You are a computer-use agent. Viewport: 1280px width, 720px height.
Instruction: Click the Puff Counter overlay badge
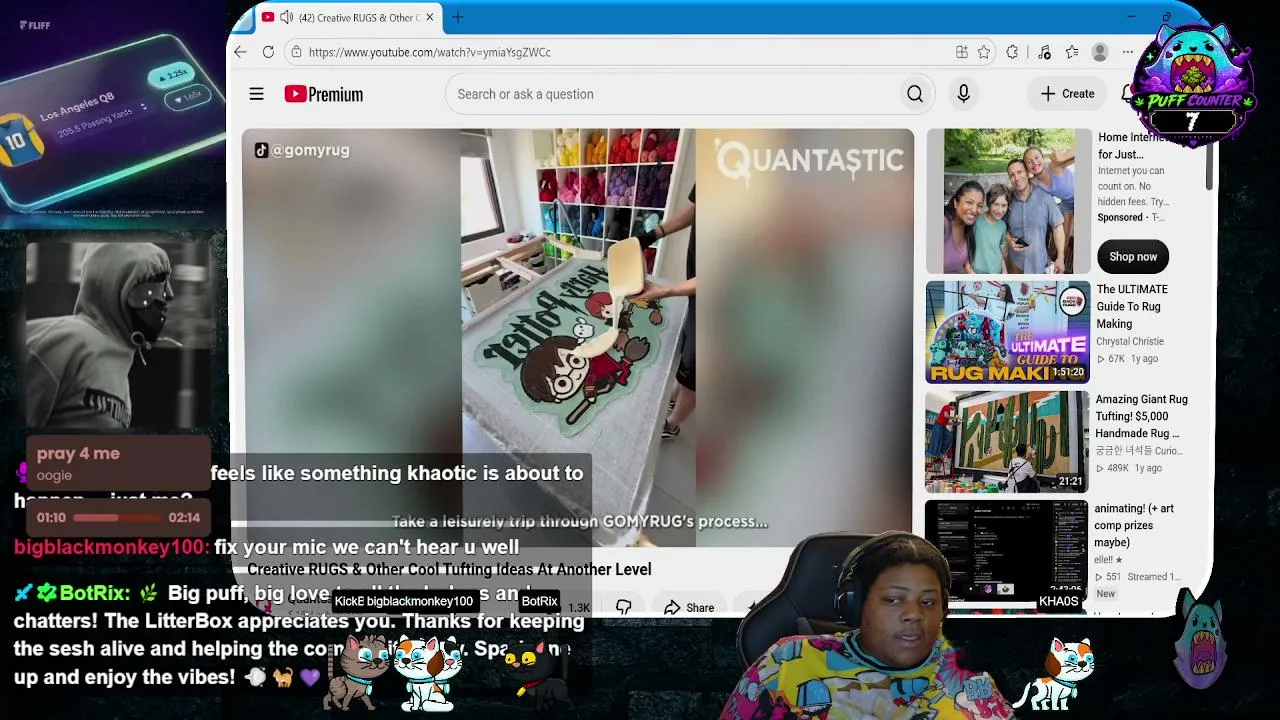click(1191, 88)
